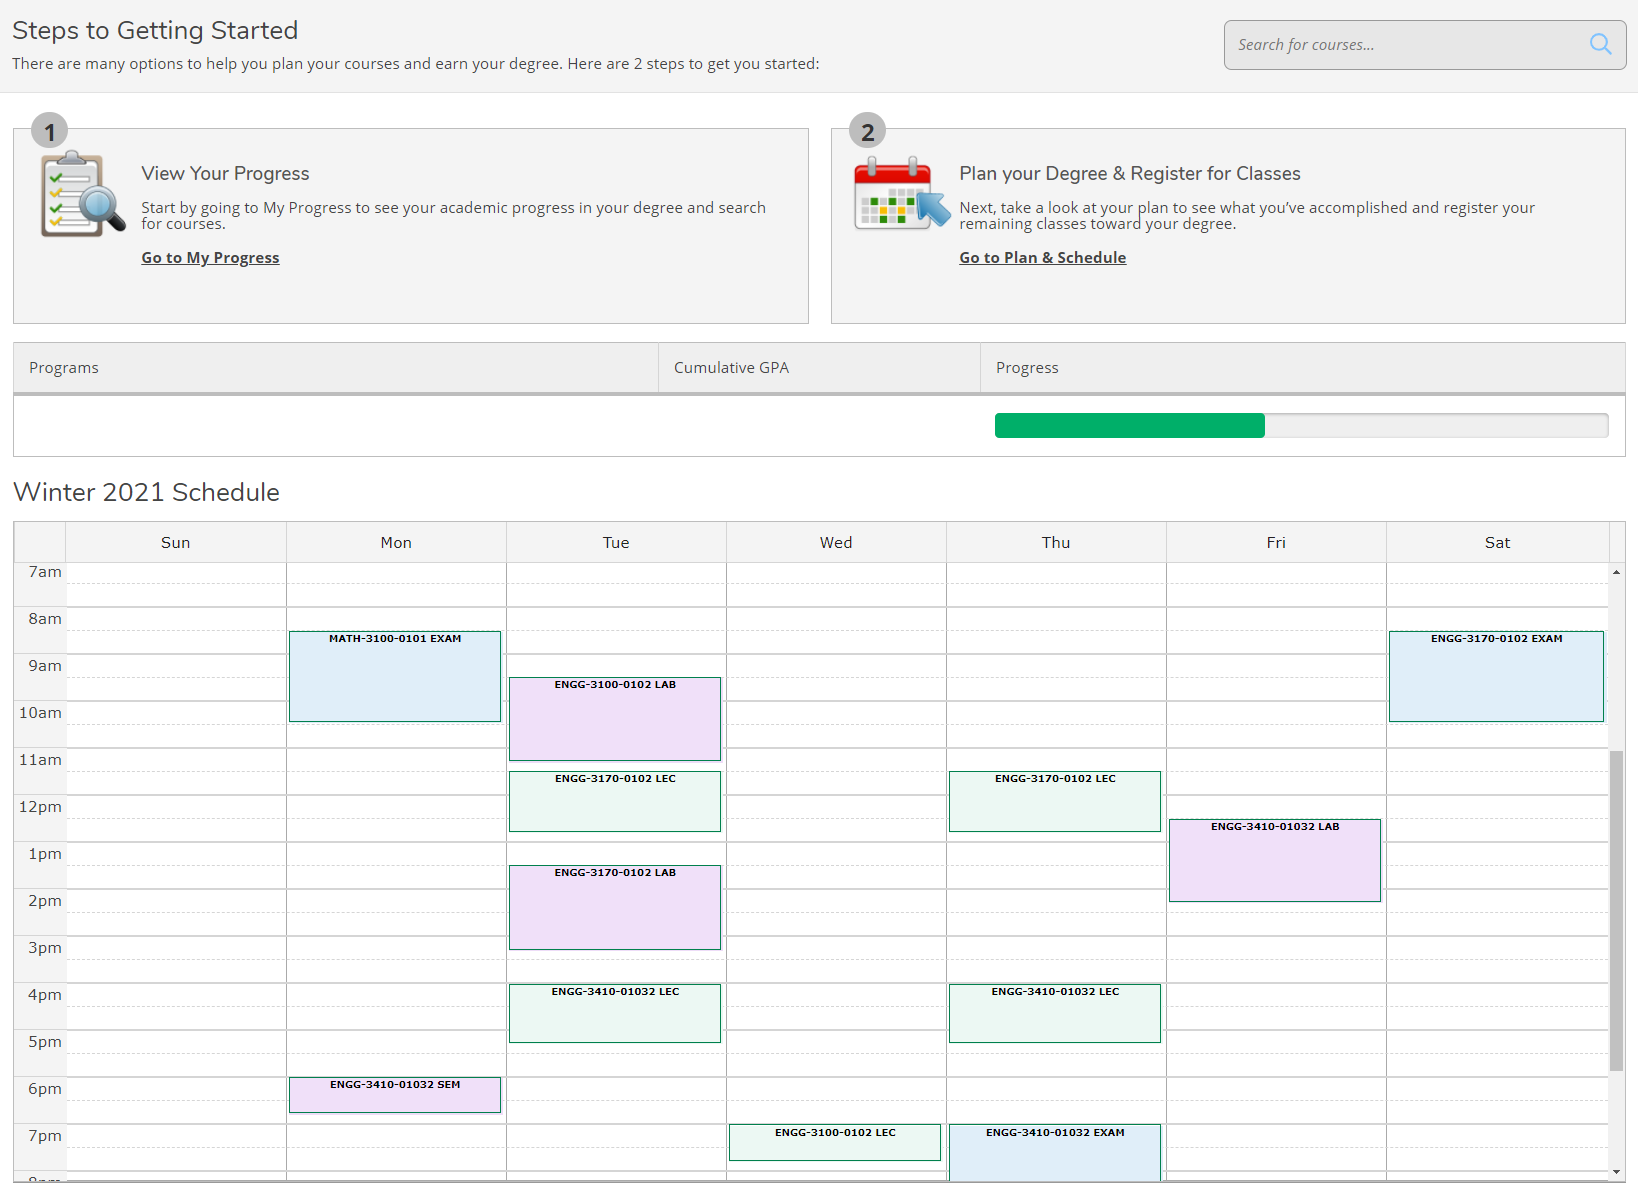Click the Cumulative GPA column header
1638x1195 pixels.
click(x=731, y=367)
